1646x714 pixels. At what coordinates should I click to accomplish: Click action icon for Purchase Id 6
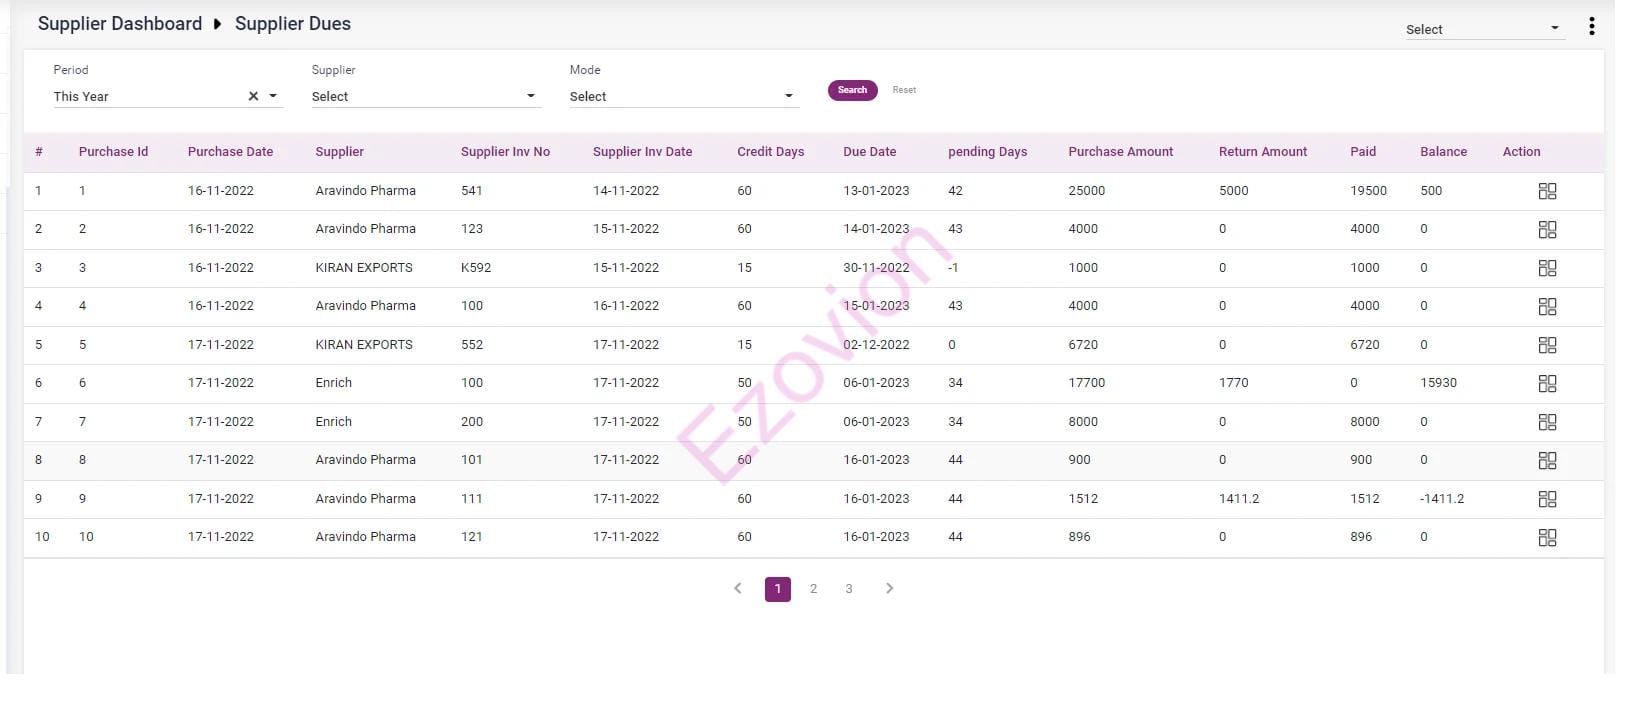pos(1547,383)
